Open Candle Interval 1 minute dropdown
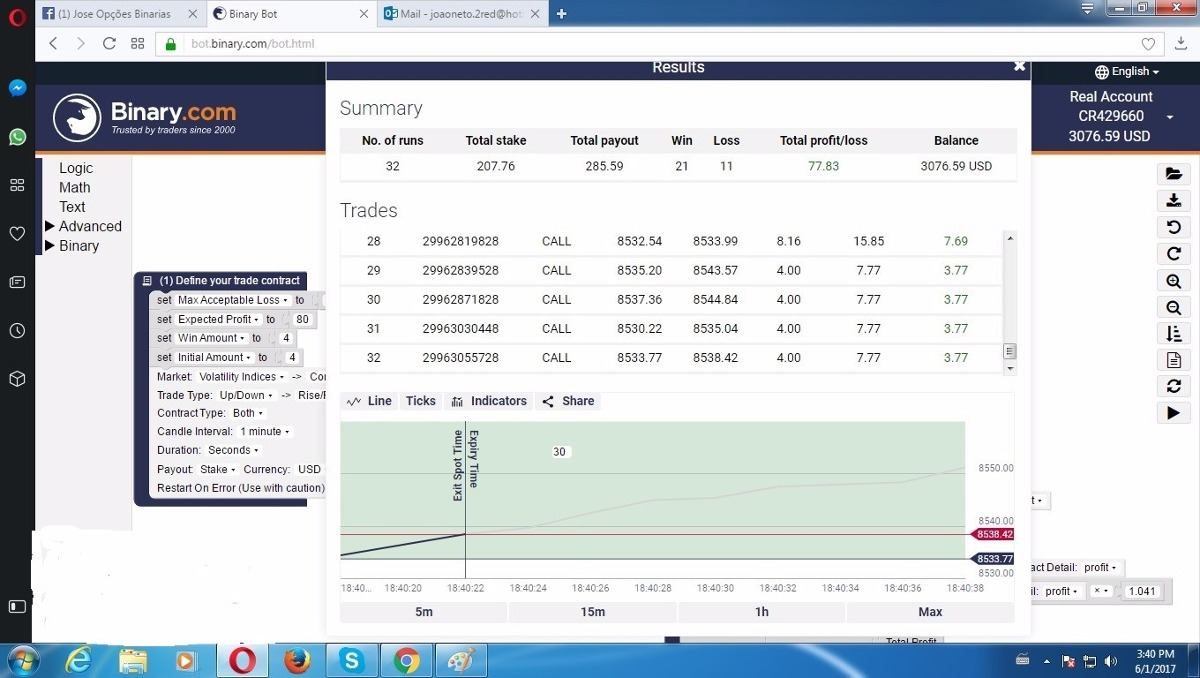 [x=265, y=432]
